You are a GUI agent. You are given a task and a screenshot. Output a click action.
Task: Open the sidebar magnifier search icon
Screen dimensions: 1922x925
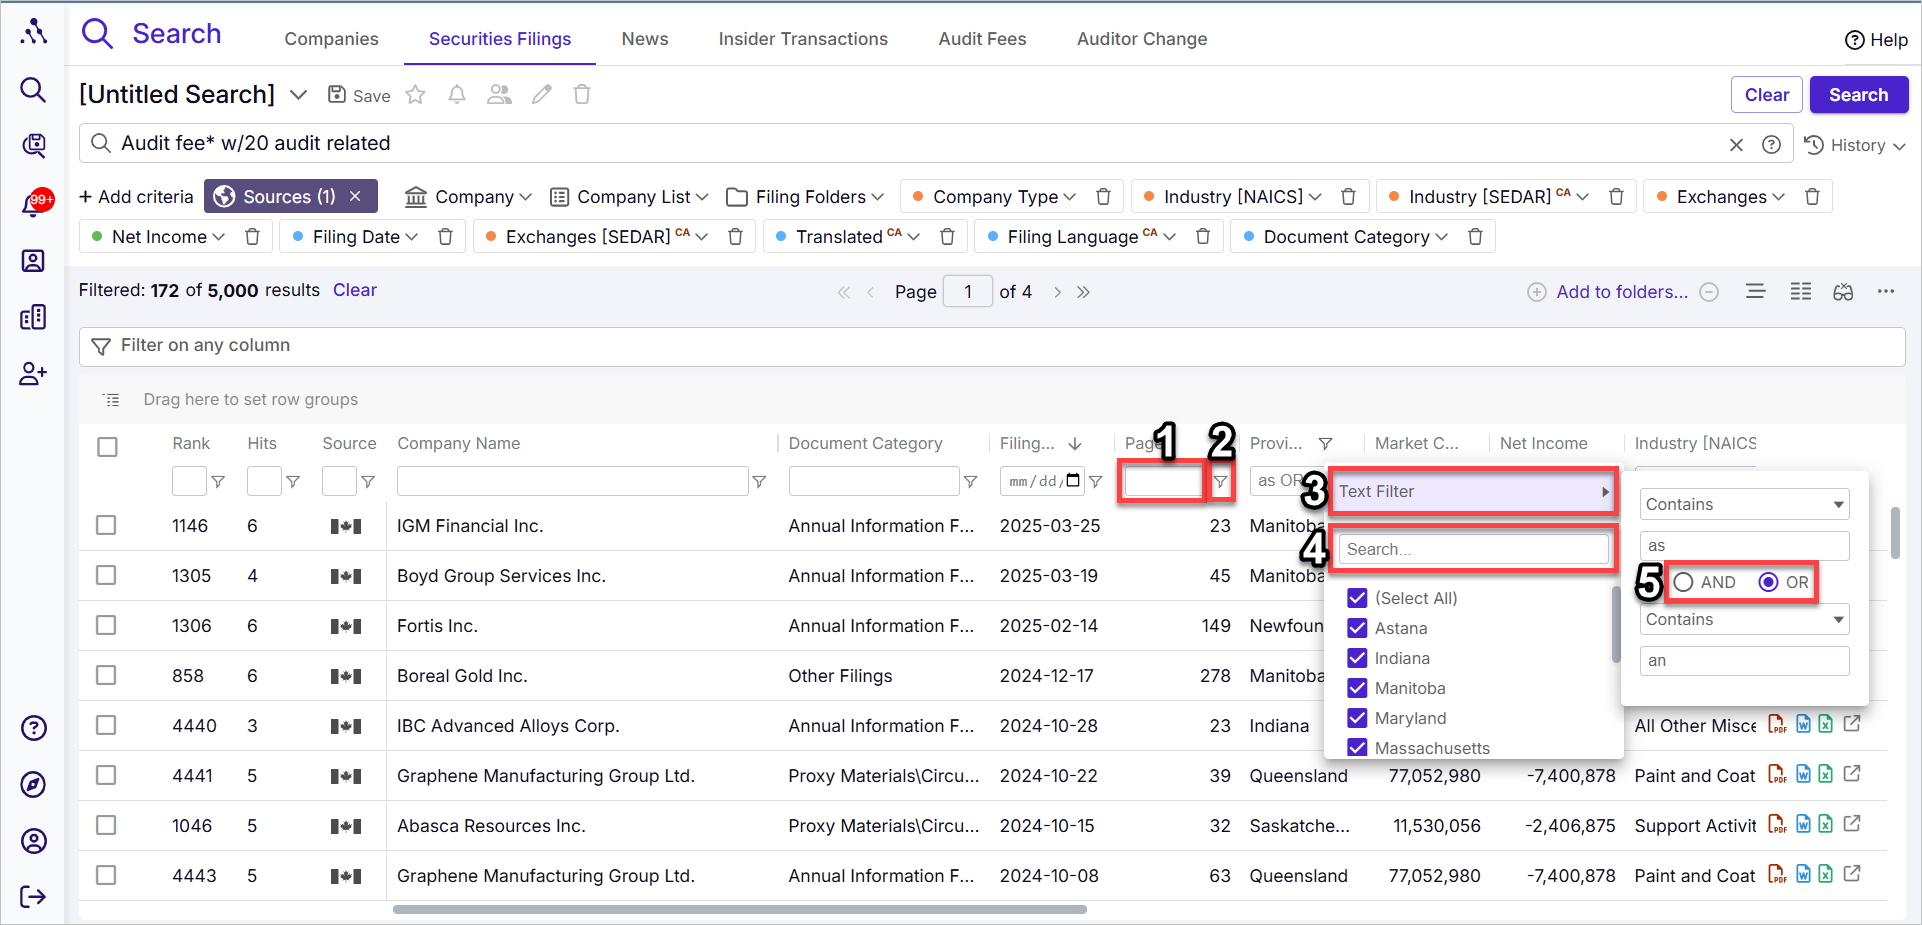pyautogui.click(x=33, y=91)
